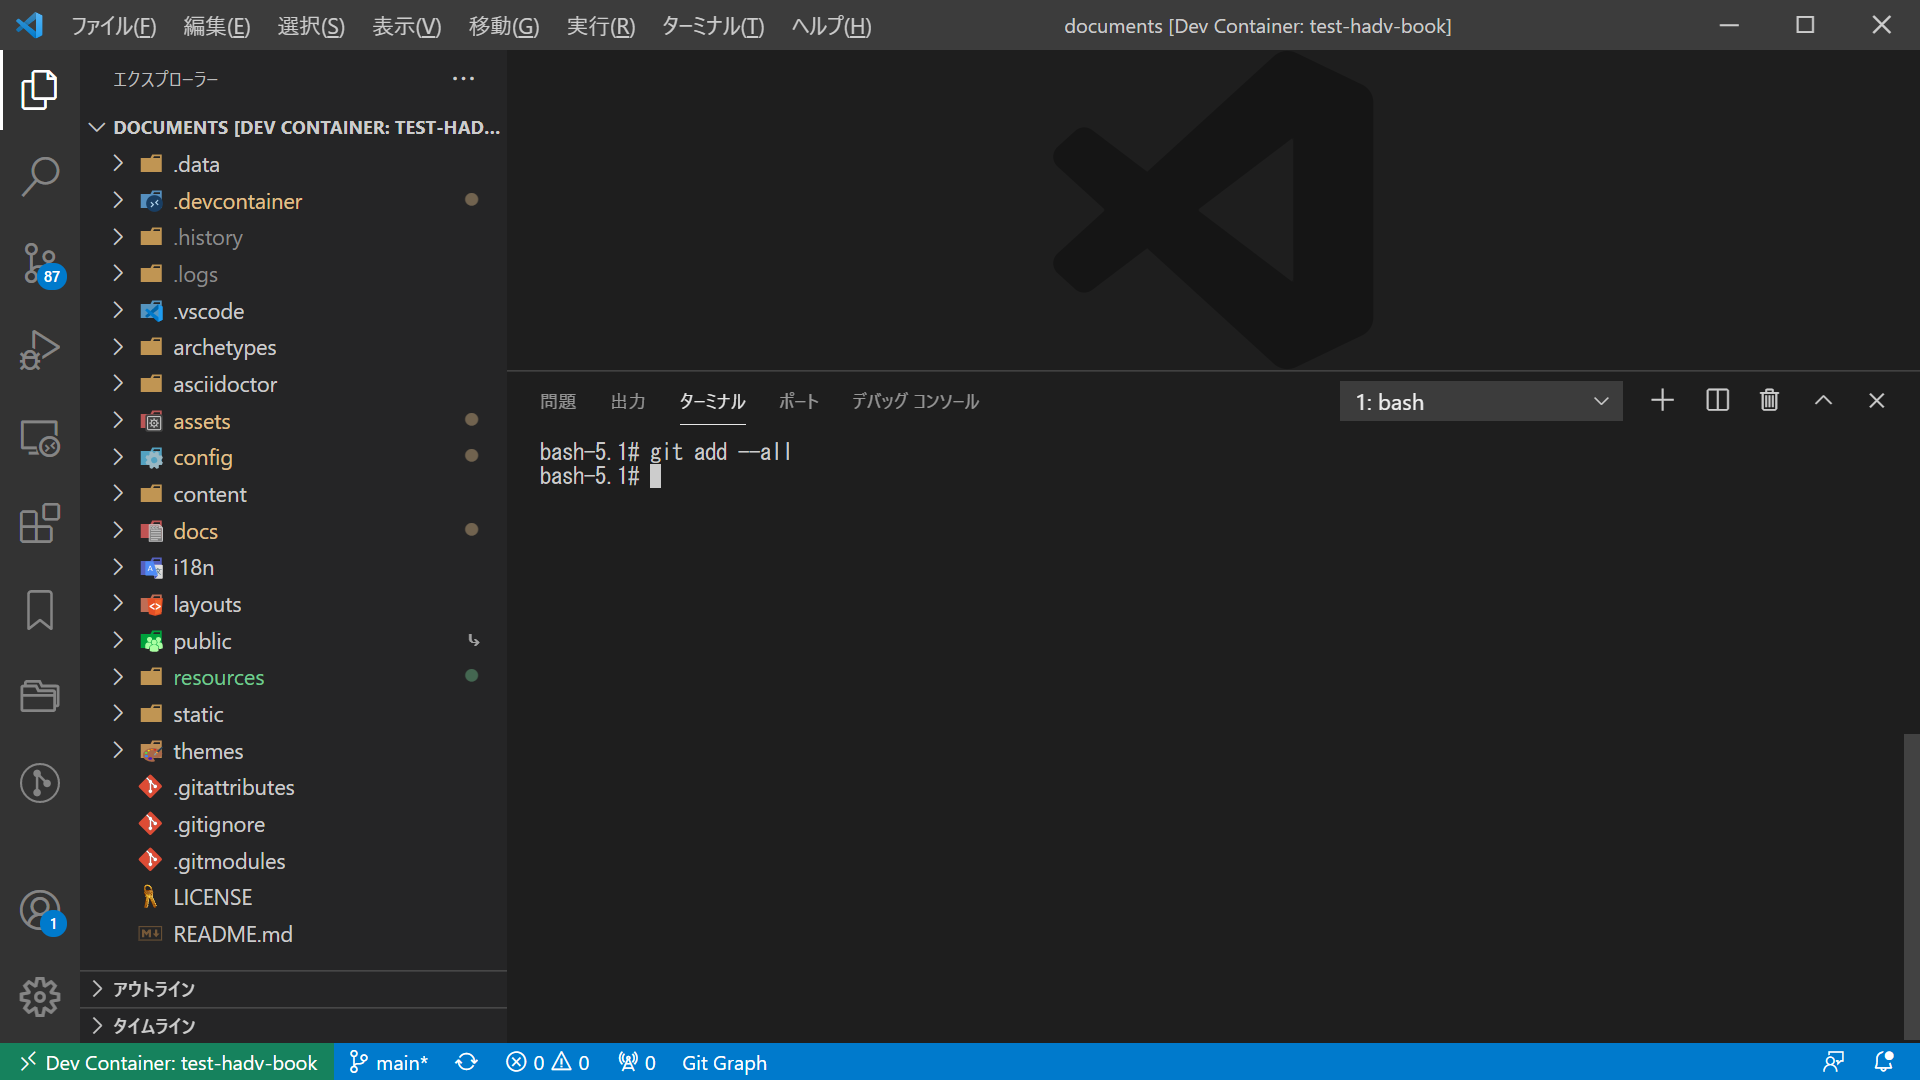Click the terminal panel scrollbar
The width and height of the screenshot is (1920, 1080).
[1911, 886]
